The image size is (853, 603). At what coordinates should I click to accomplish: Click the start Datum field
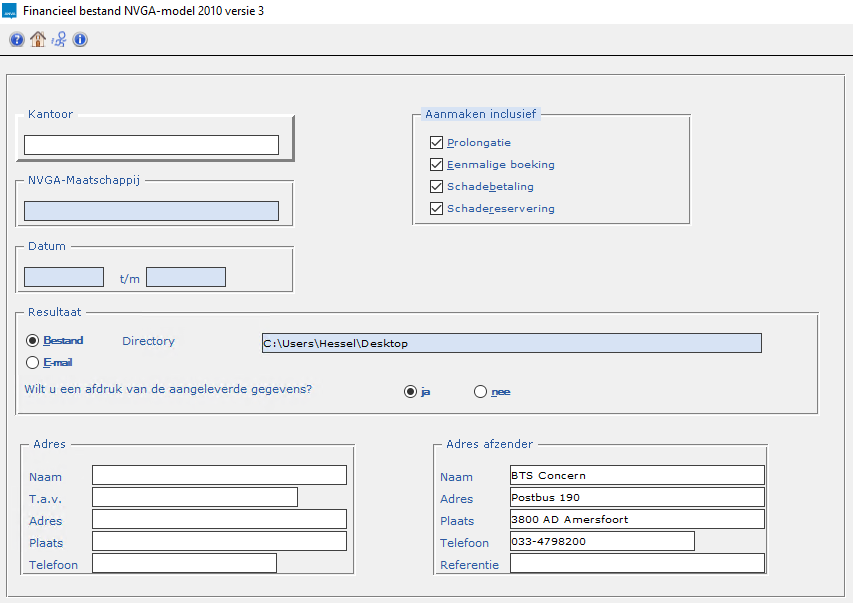pyautogui.click(x=64, y=277)
